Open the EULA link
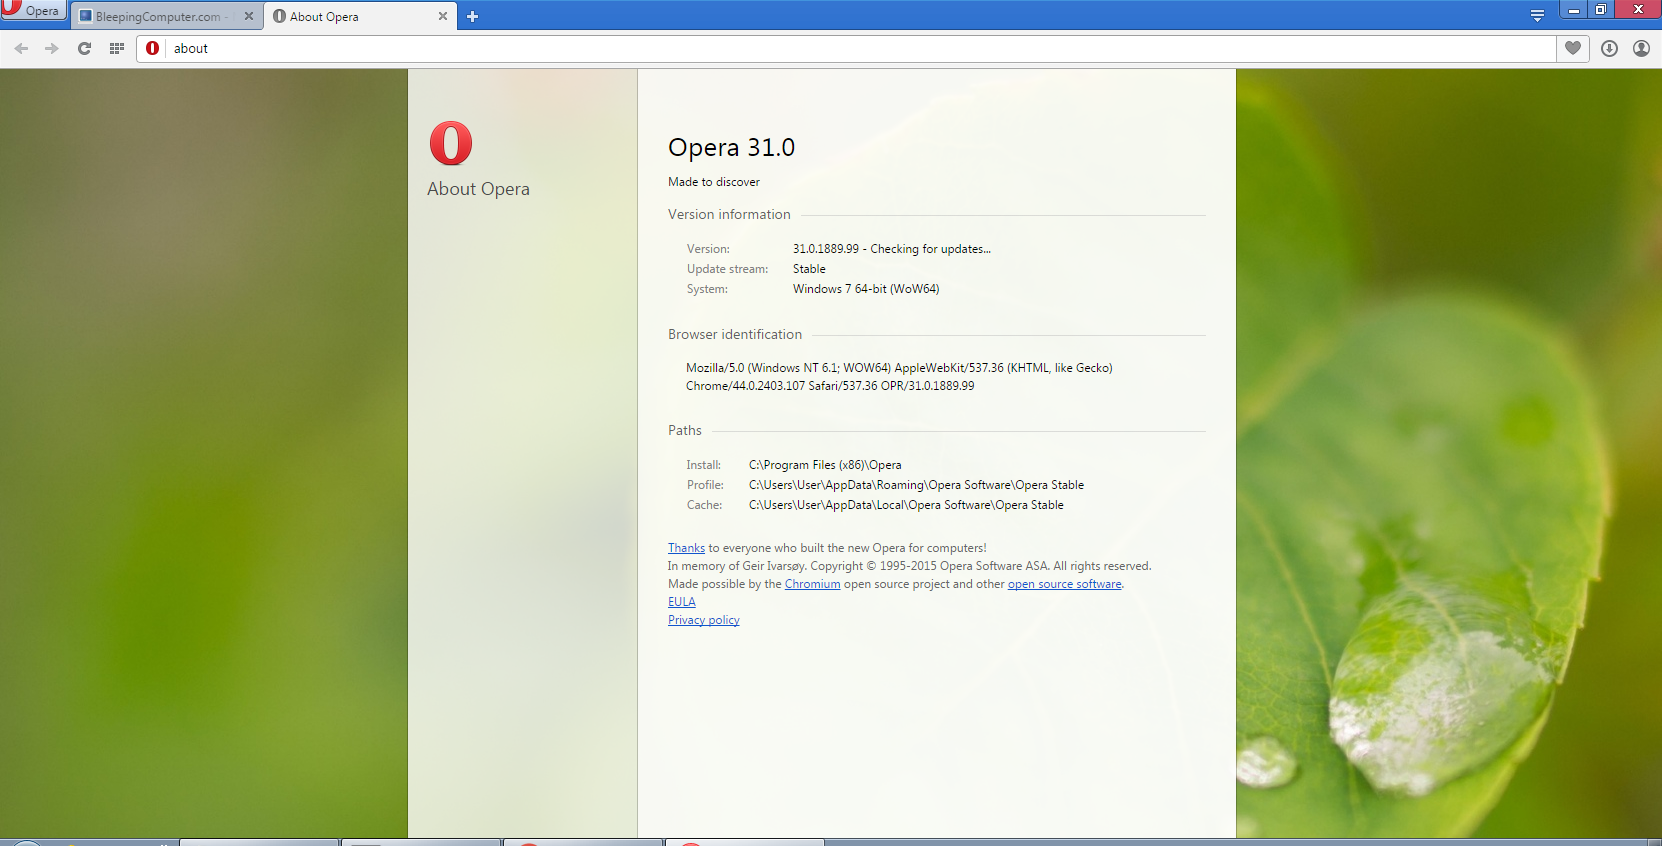 (681, 602)
